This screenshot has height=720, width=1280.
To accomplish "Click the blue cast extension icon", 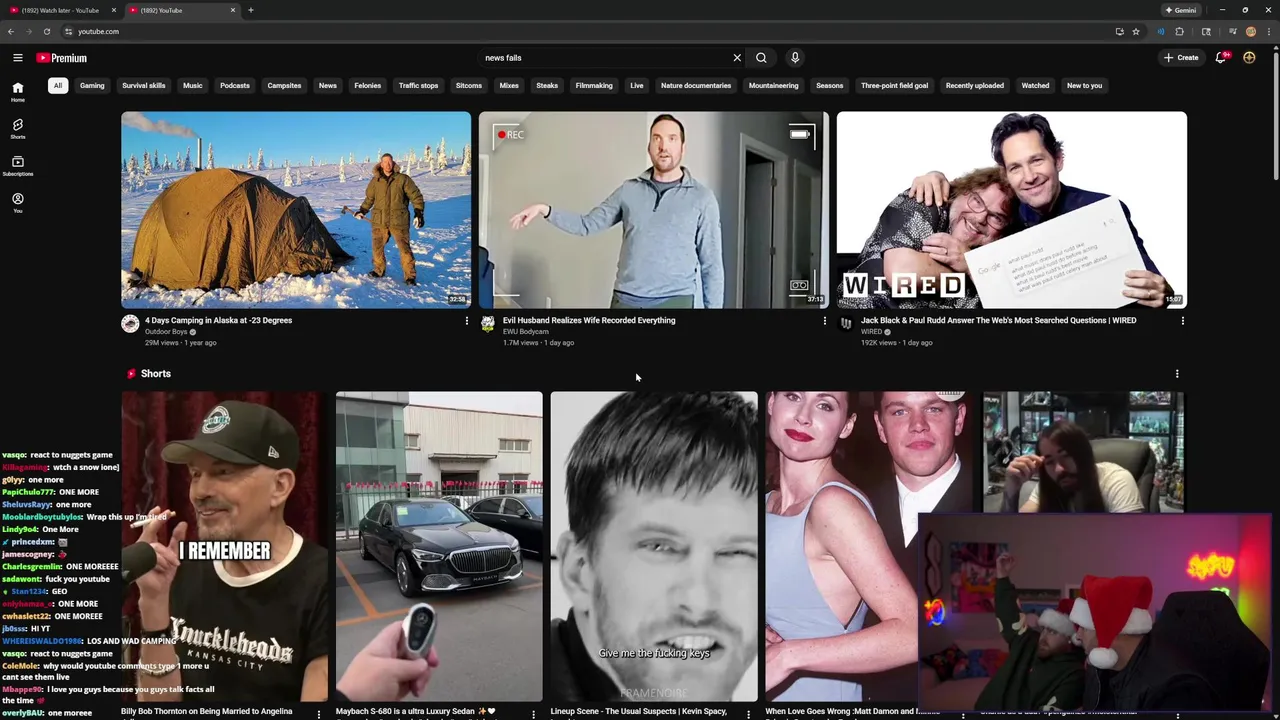I will pos(1161,31).
